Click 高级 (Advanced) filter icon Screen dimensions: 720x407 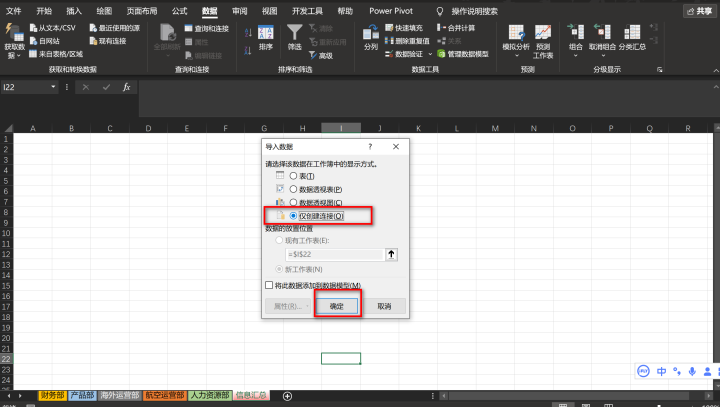click(313, 55)
